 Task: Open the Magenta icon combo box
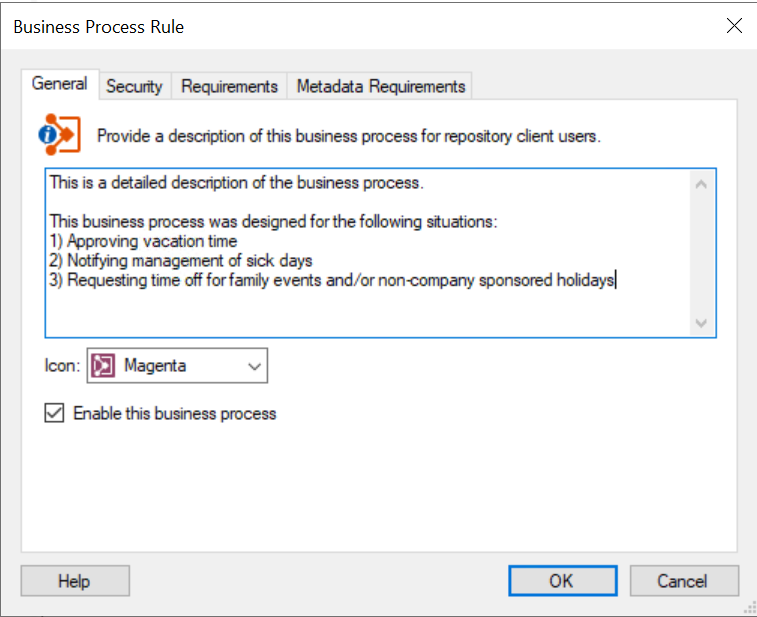point(177,366)
